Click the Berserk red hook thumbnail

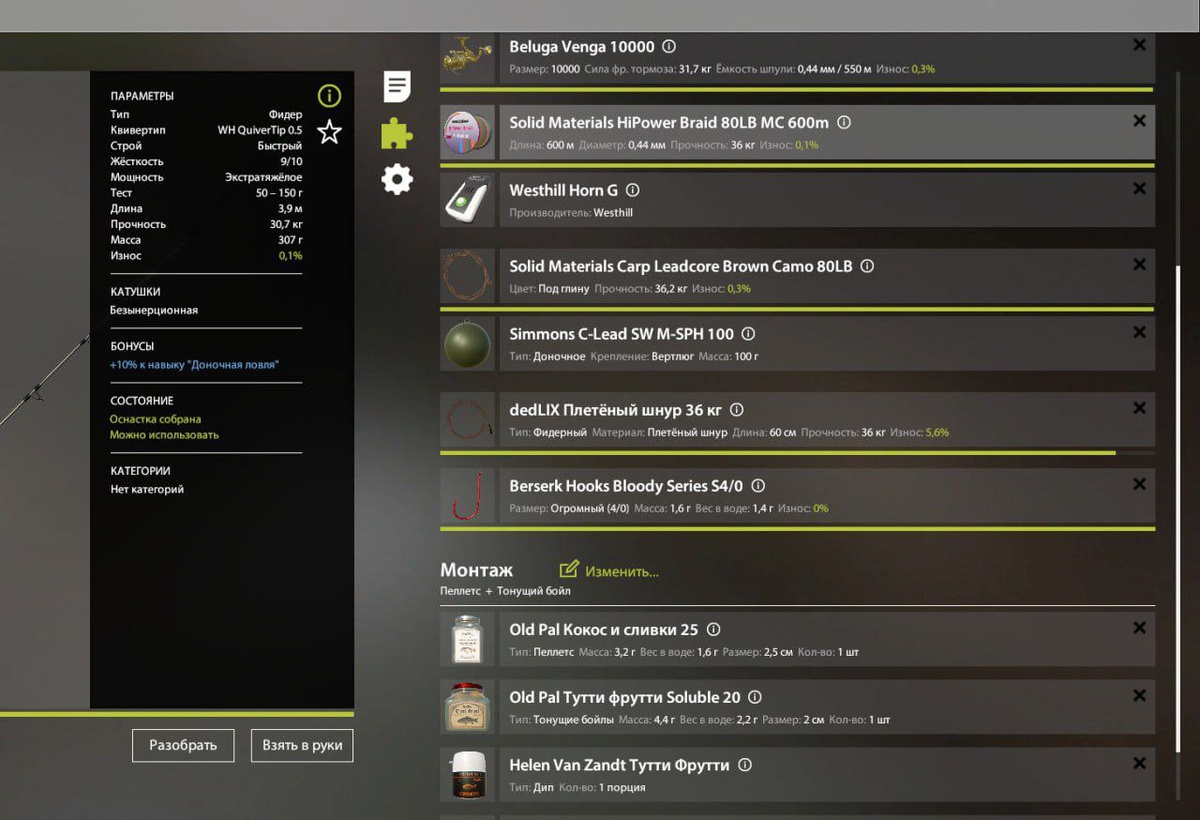coord(467,495)
